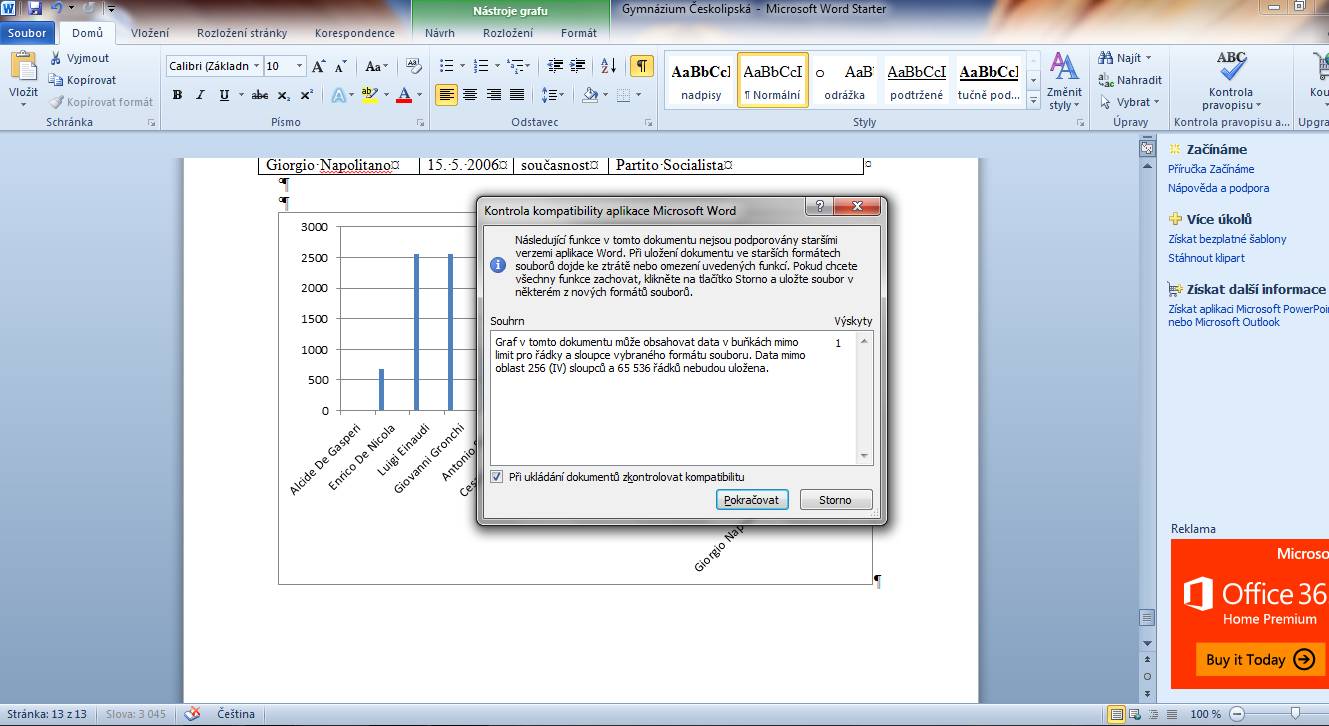Screen dimensions: 1329x726
Task: Center the paragraph text
Action: point(470,95)
